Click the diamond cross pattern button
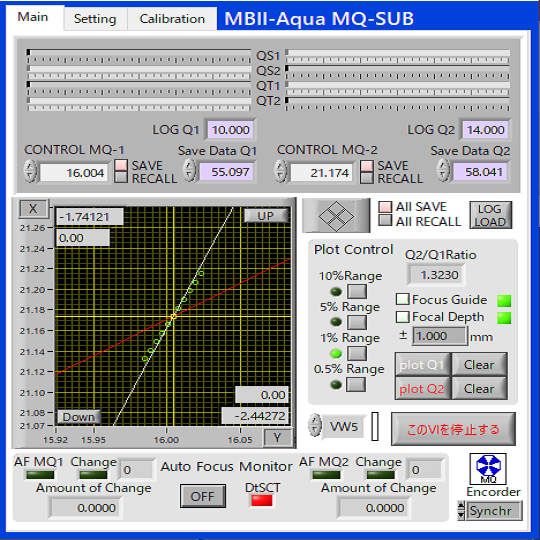 click(x=336, y=216)
